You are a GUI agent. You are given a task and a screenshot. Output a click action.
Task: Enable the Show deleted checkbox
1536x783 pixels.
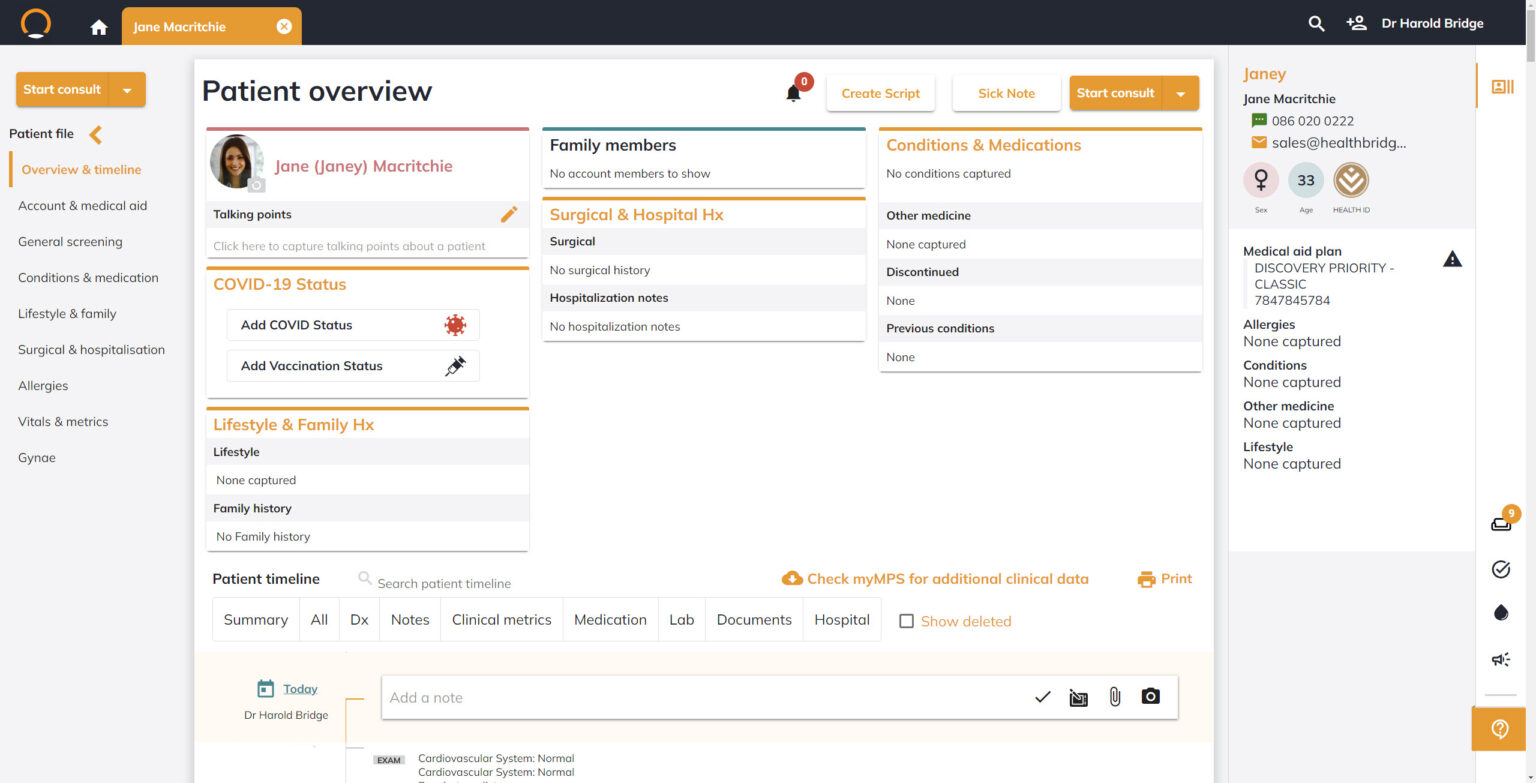[906, 621]
